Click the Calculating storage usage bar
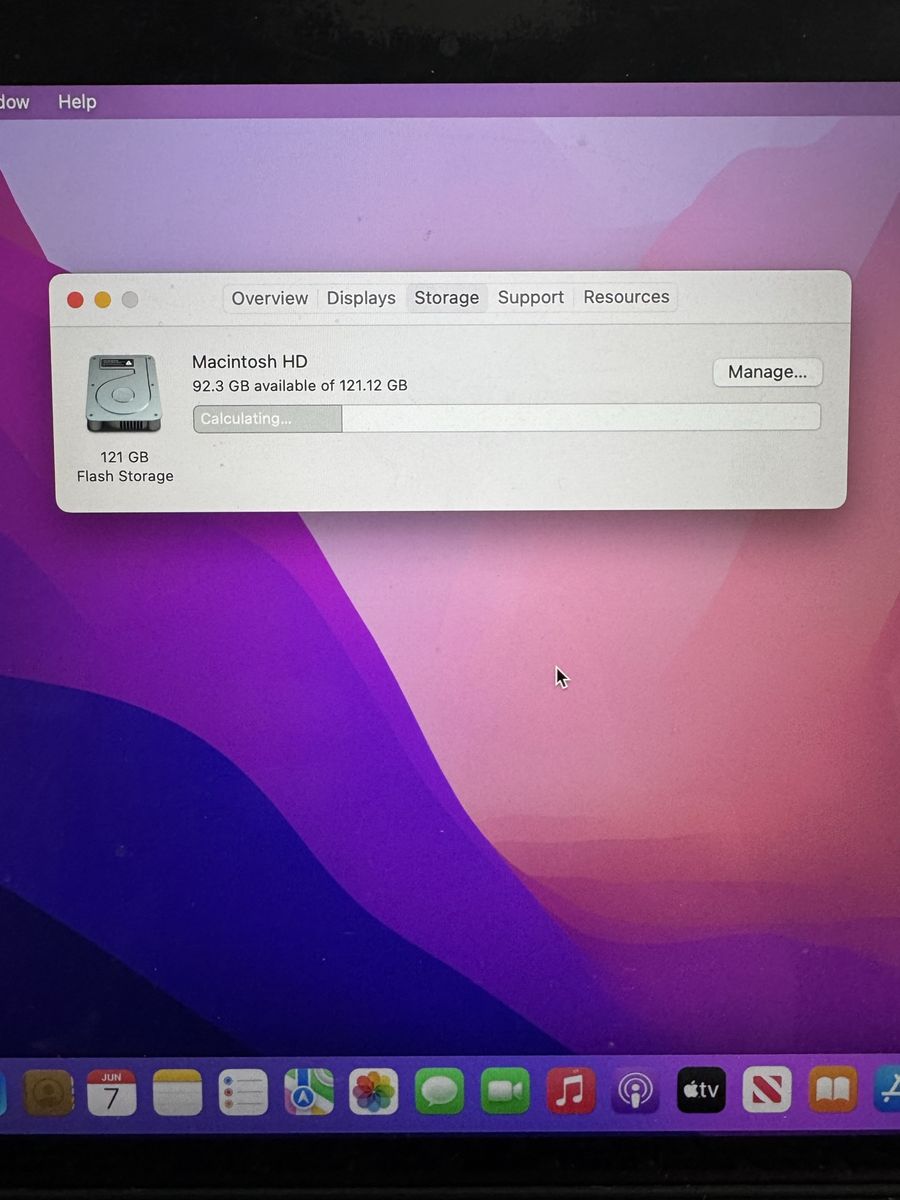The image size is (900, 1200). [x=507, y=418]
